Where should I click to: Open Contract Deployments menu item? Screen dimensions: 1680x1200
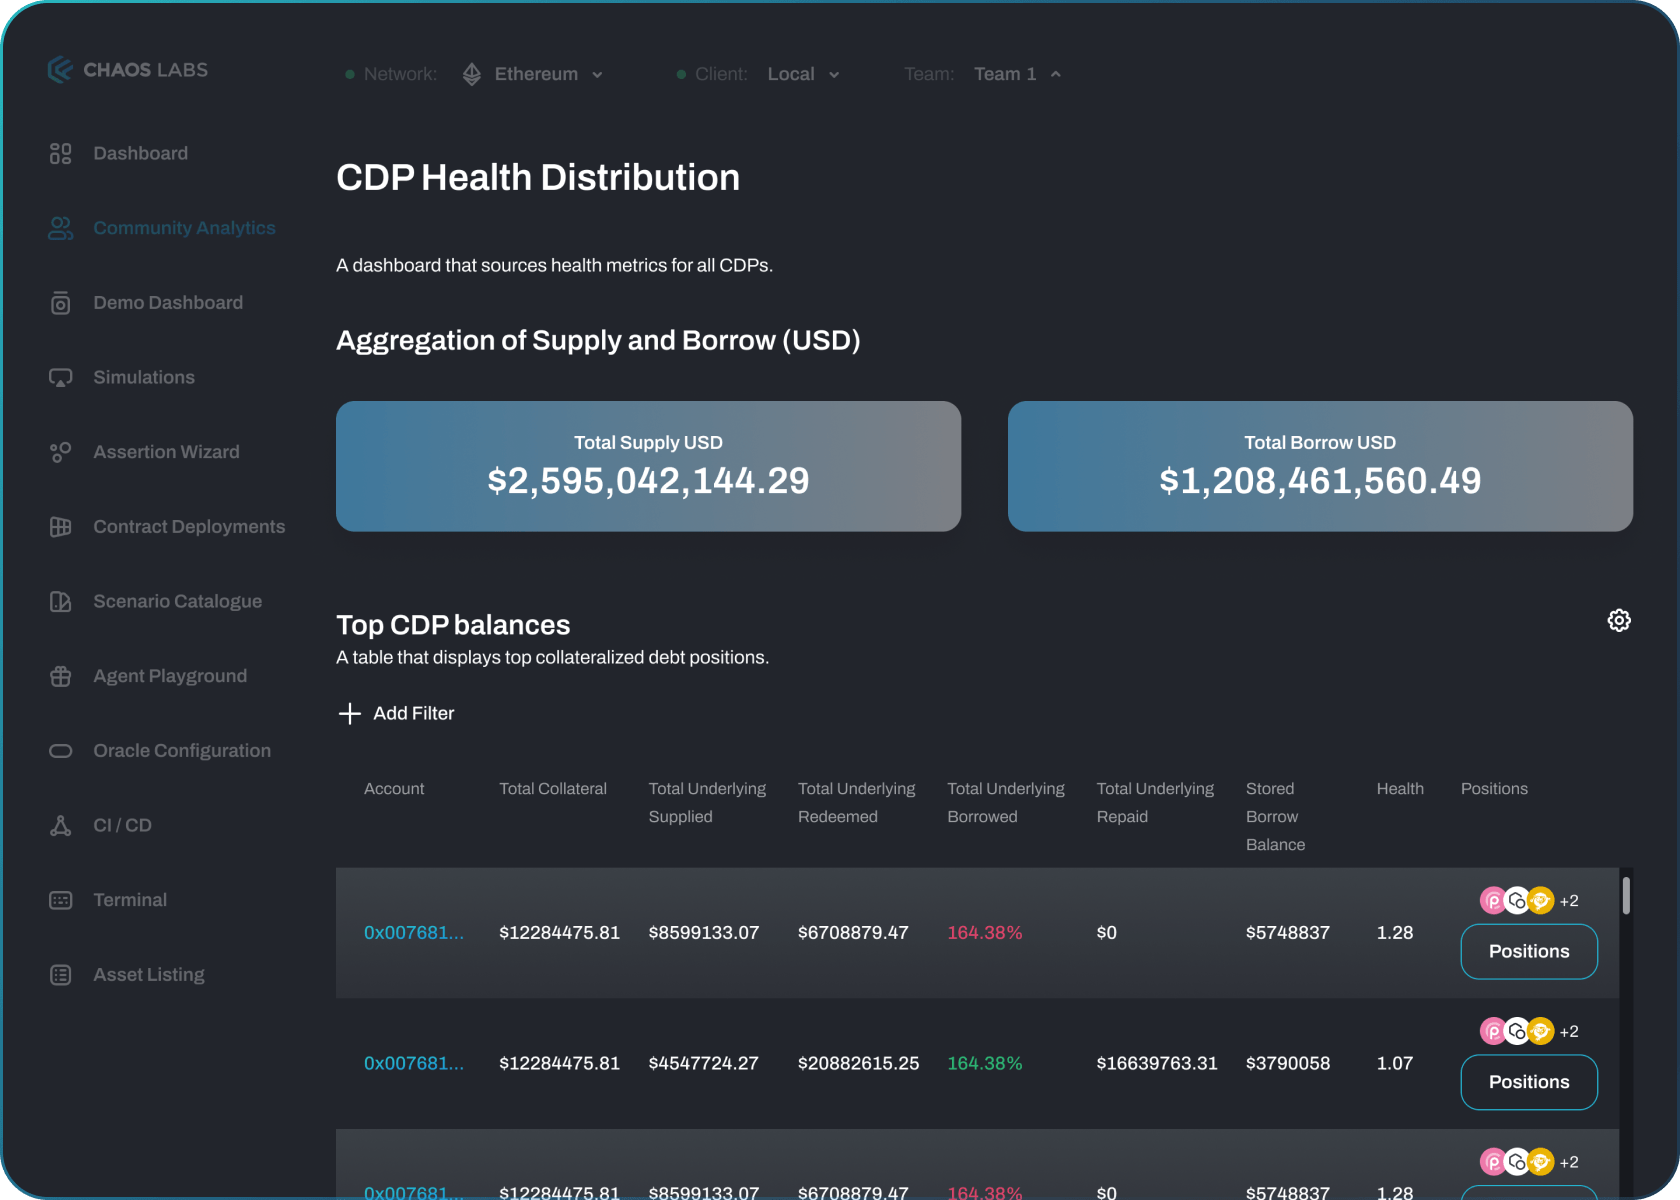click(x=189, y=527)
